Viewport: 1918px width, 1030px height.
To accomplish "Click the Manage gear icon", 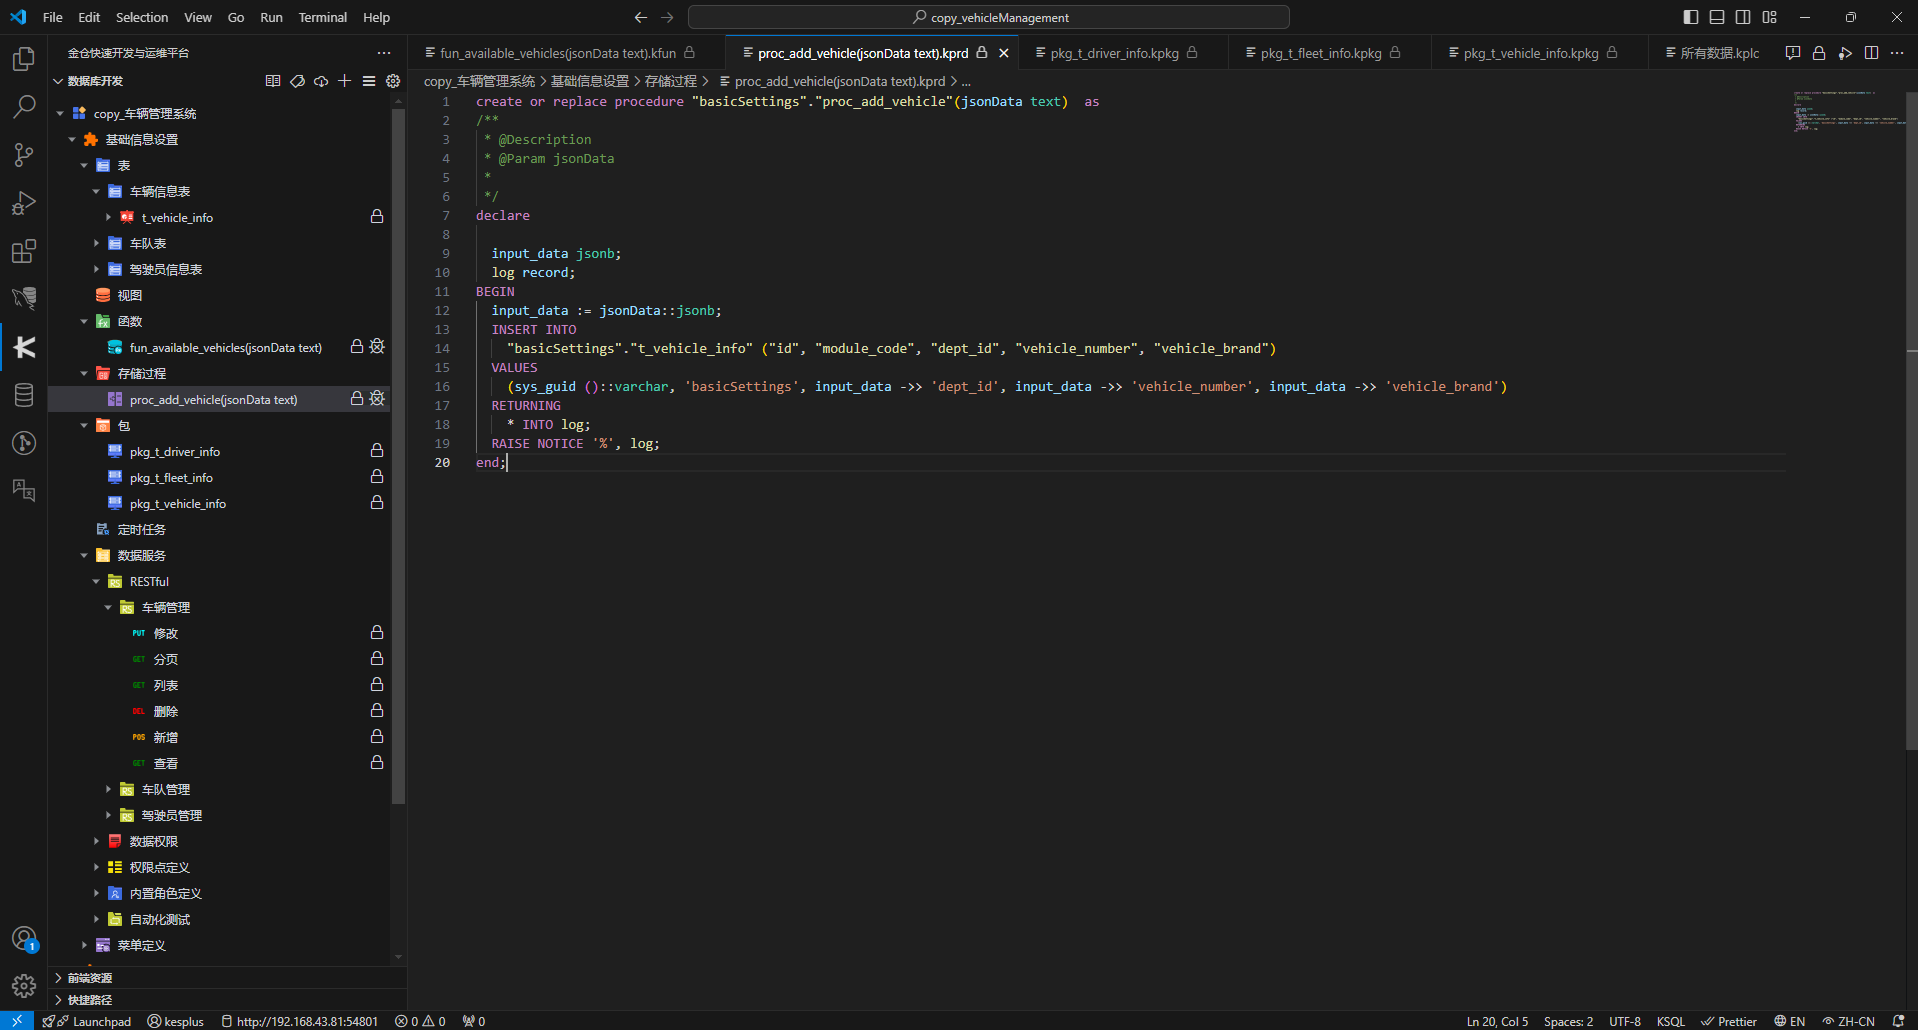I will click(x=24, y=986).
